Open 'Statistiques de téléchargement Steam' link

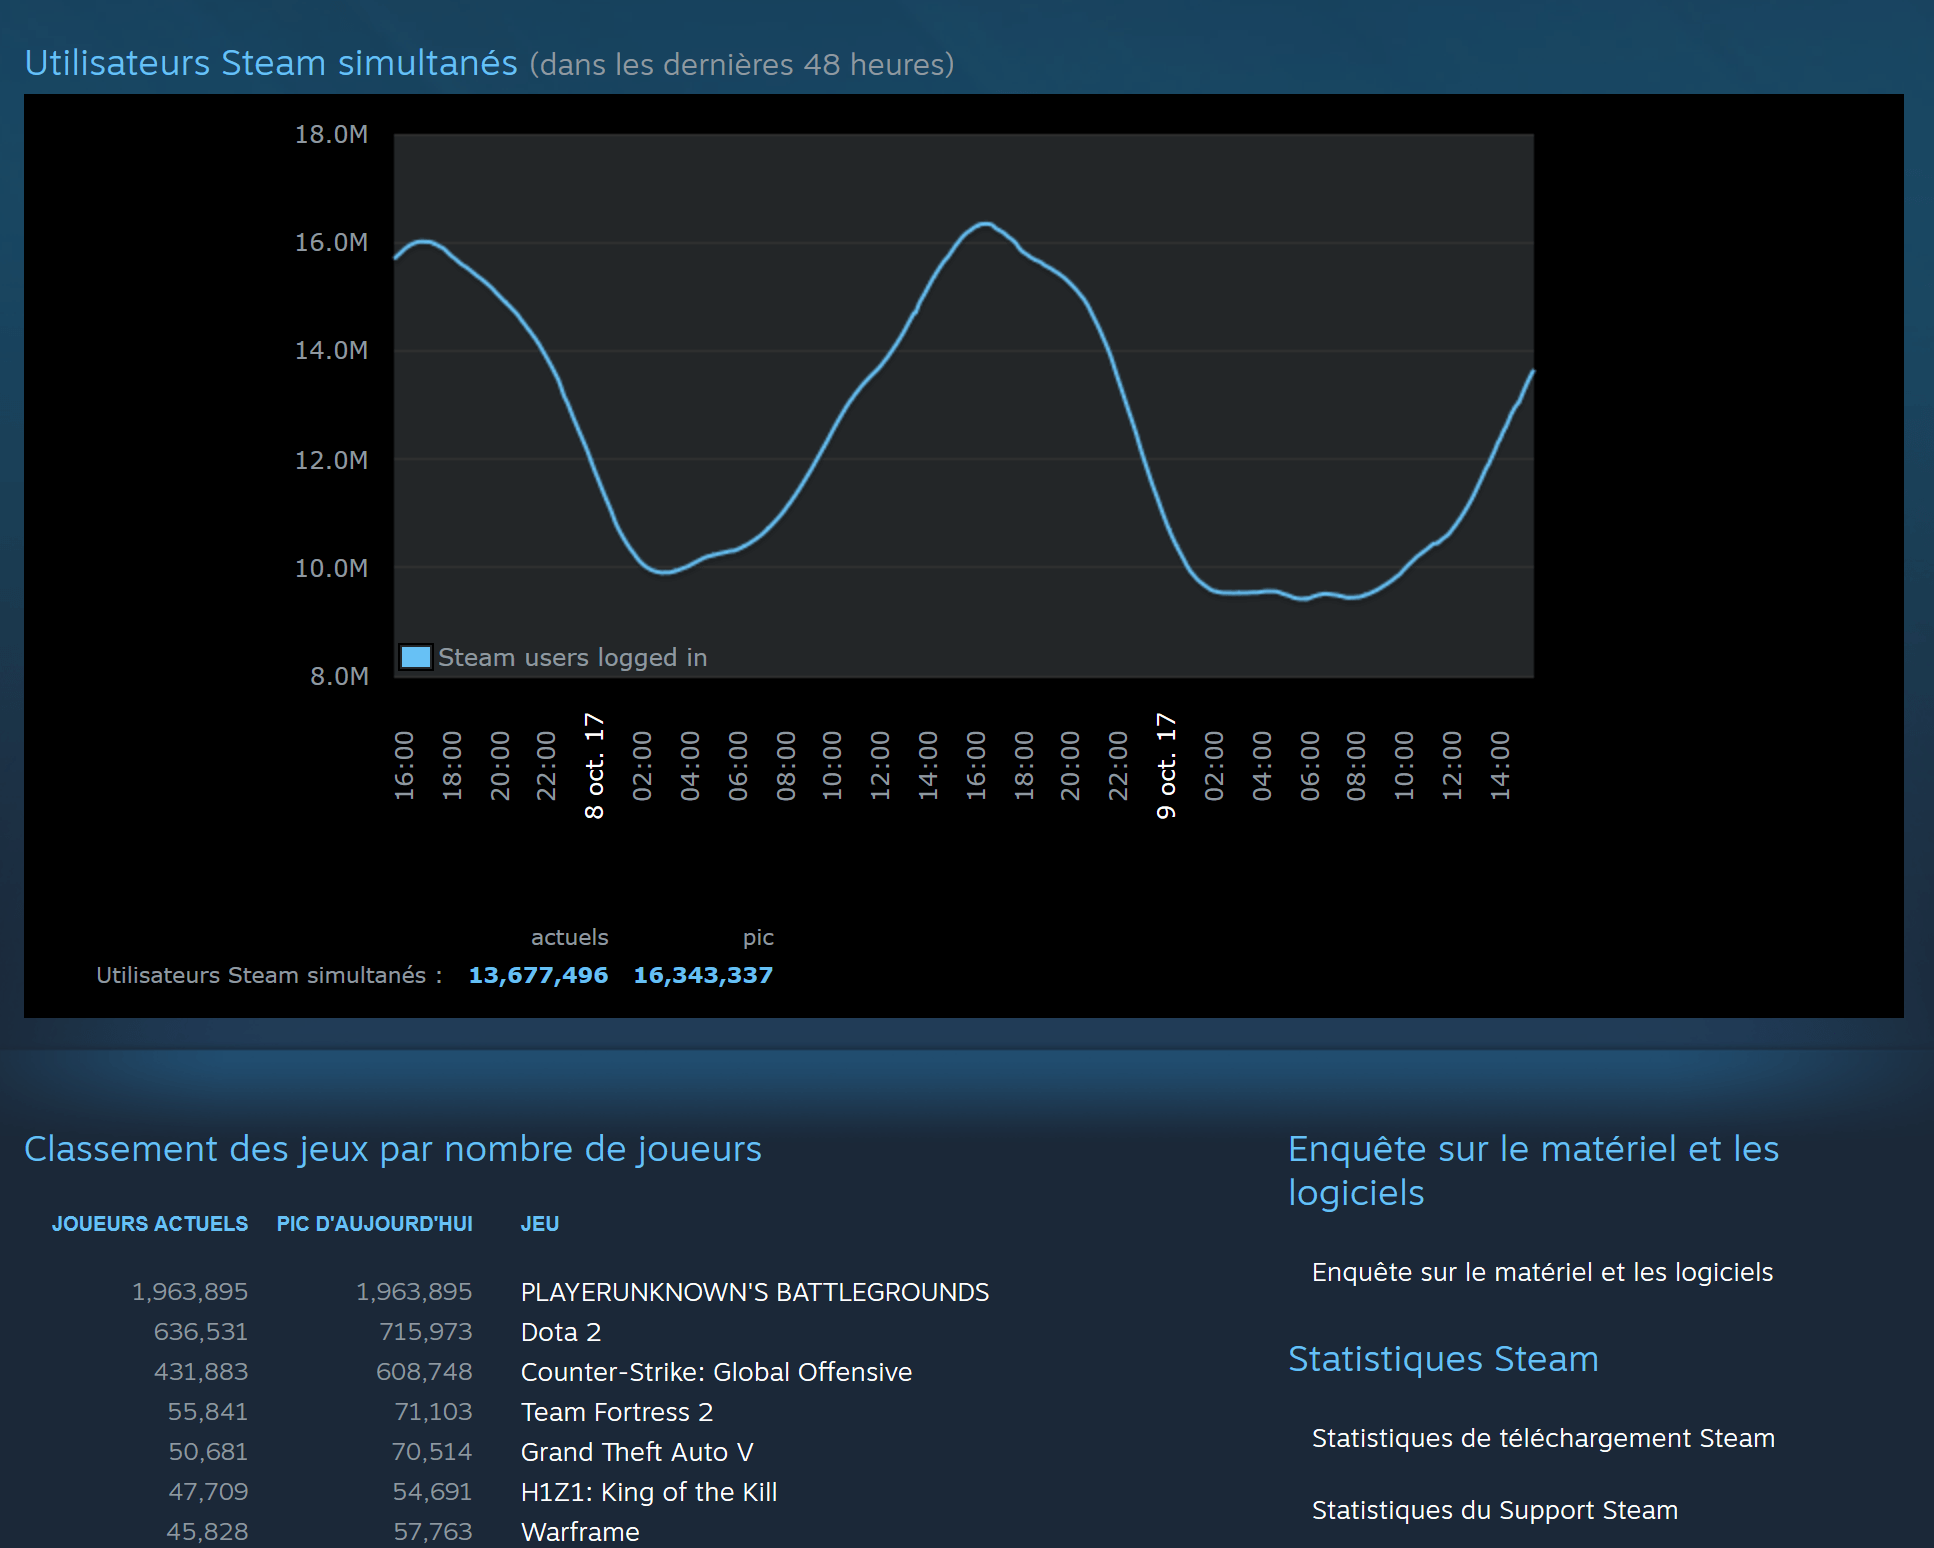coord(1543,1438)
